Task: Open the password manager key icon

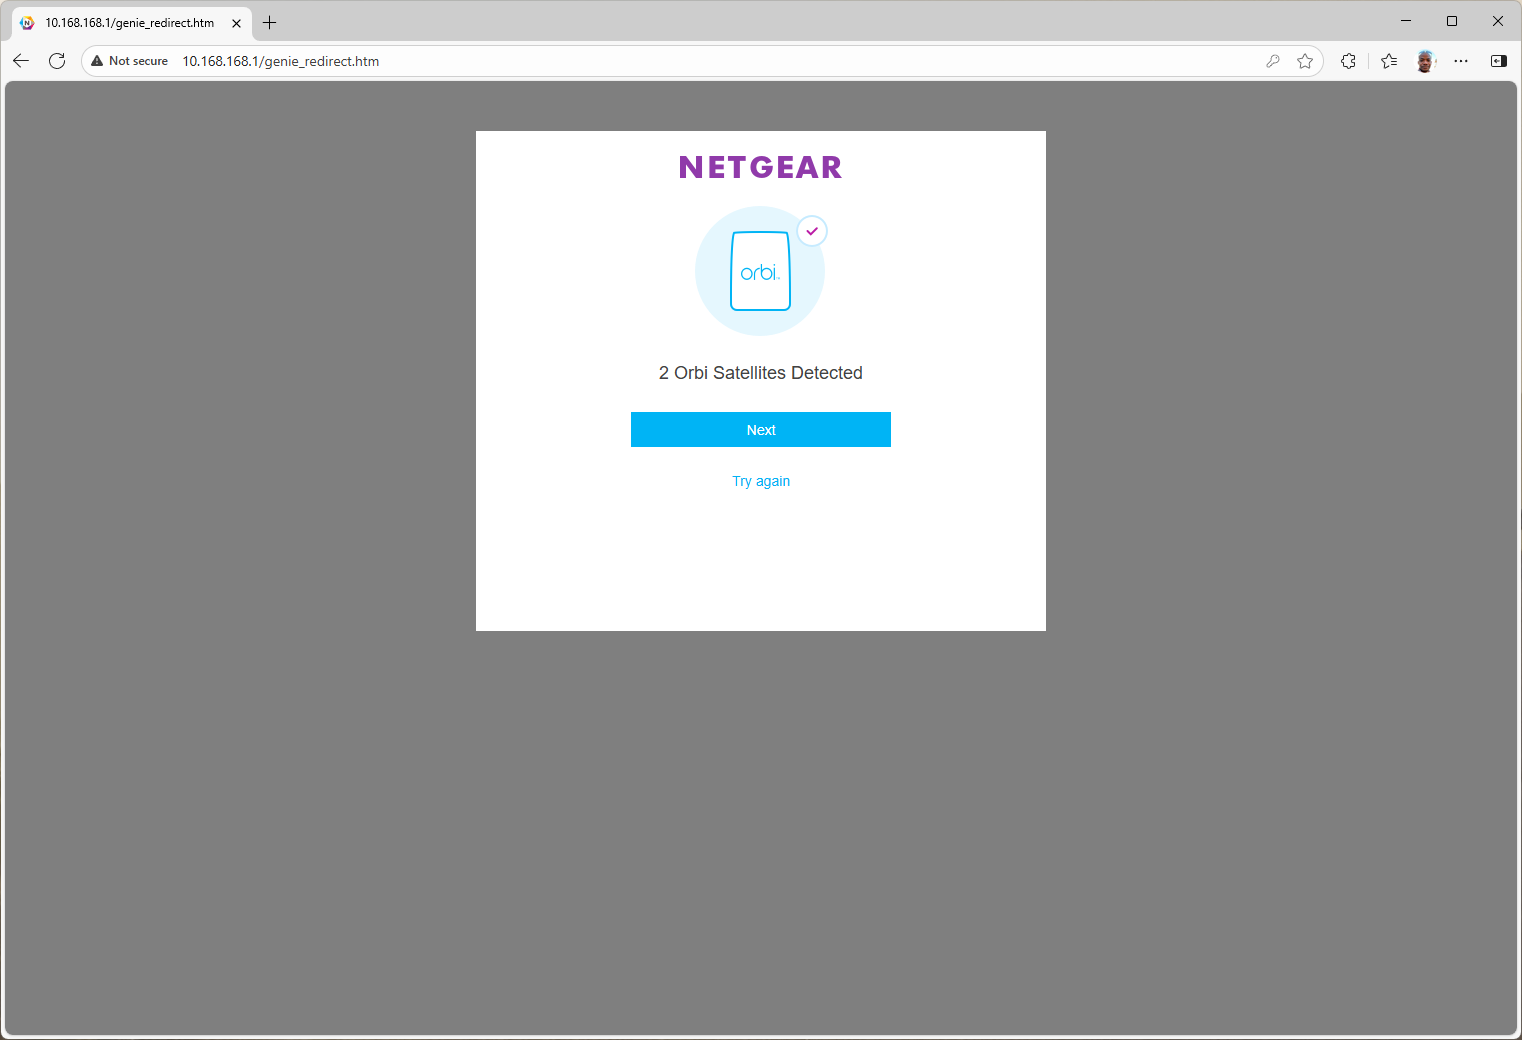Action: pyautogui.click(x=1273, y=61)
